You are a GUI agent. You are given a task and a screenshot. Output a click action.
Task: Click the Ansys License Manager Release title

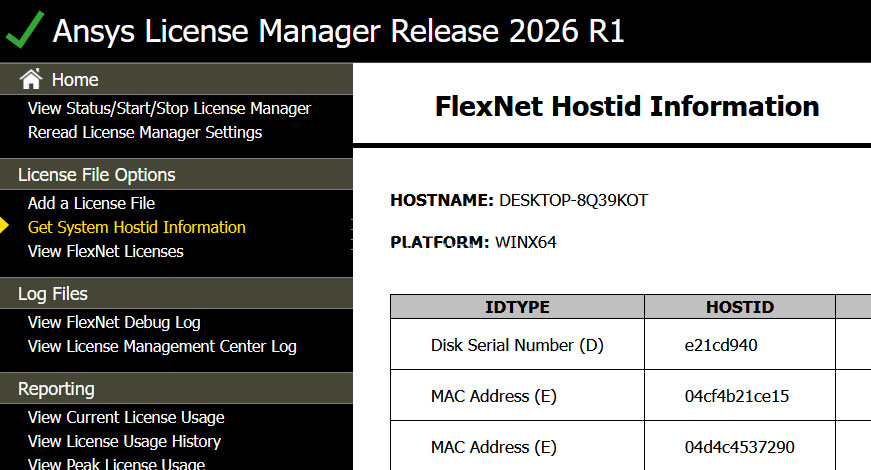tap(338, 31)
